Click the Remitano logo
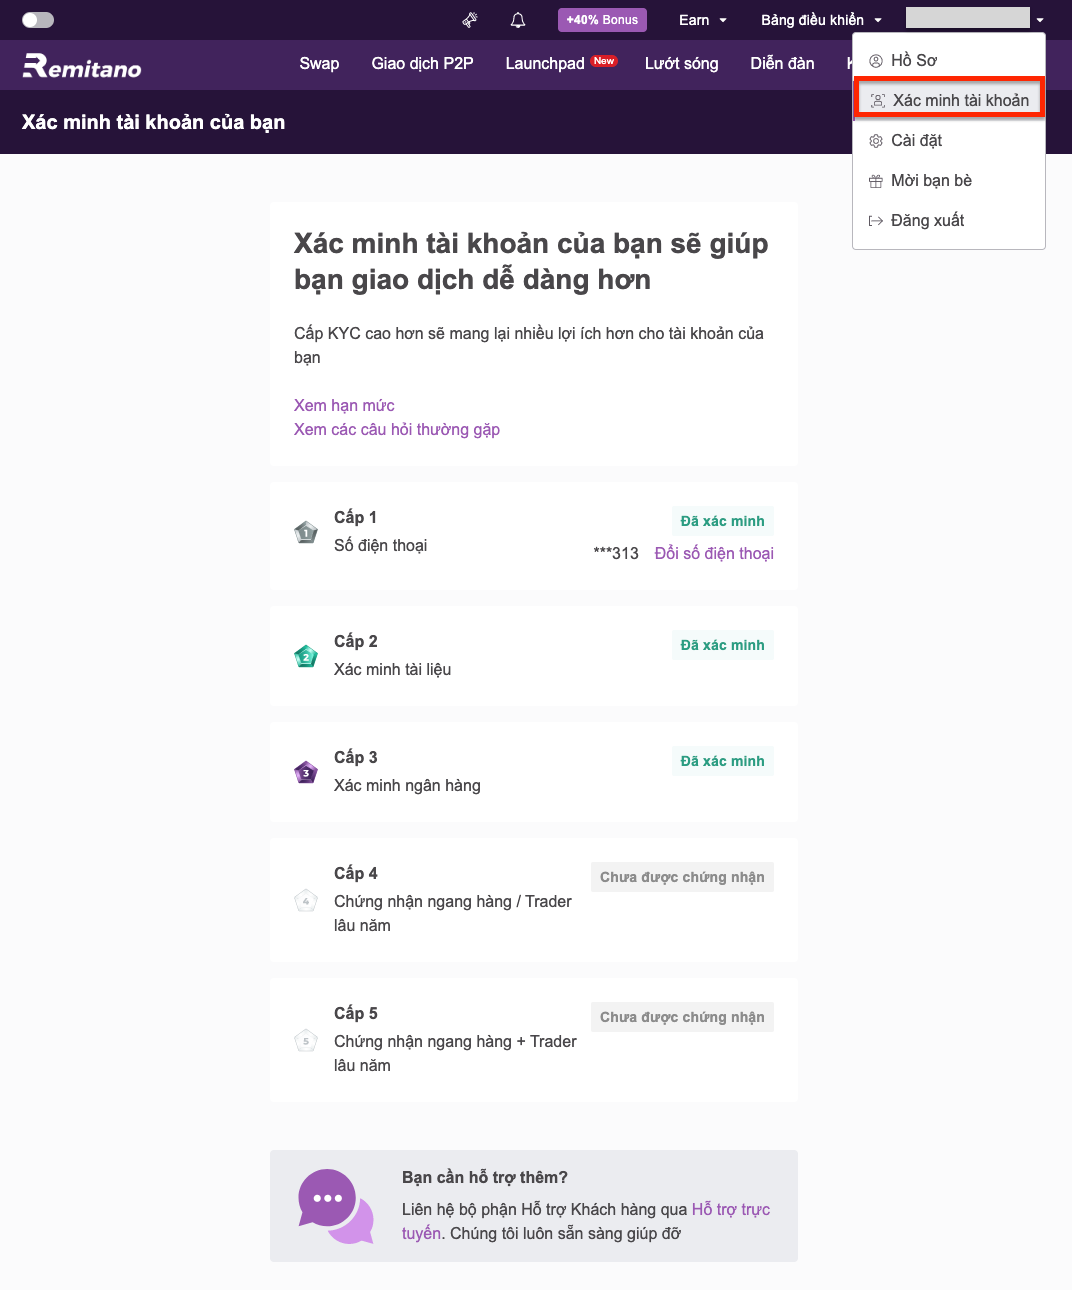The height and width of the screenshot is (1290, 1072). (x=82, y=66)
